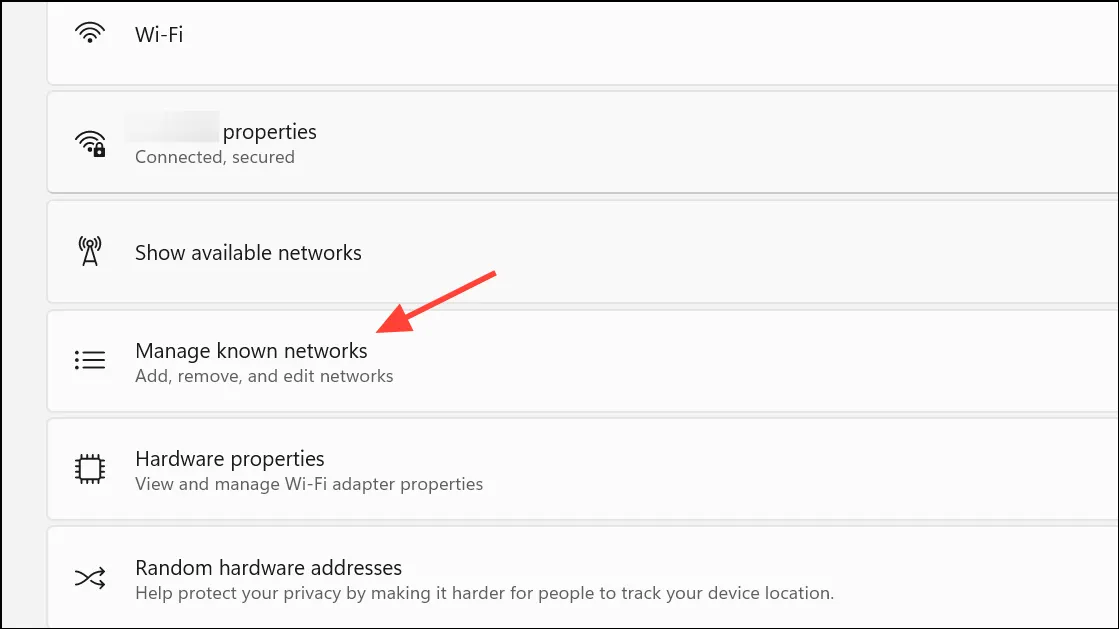
Task: Click empty area of Hardware properties card
Action: 785,469
